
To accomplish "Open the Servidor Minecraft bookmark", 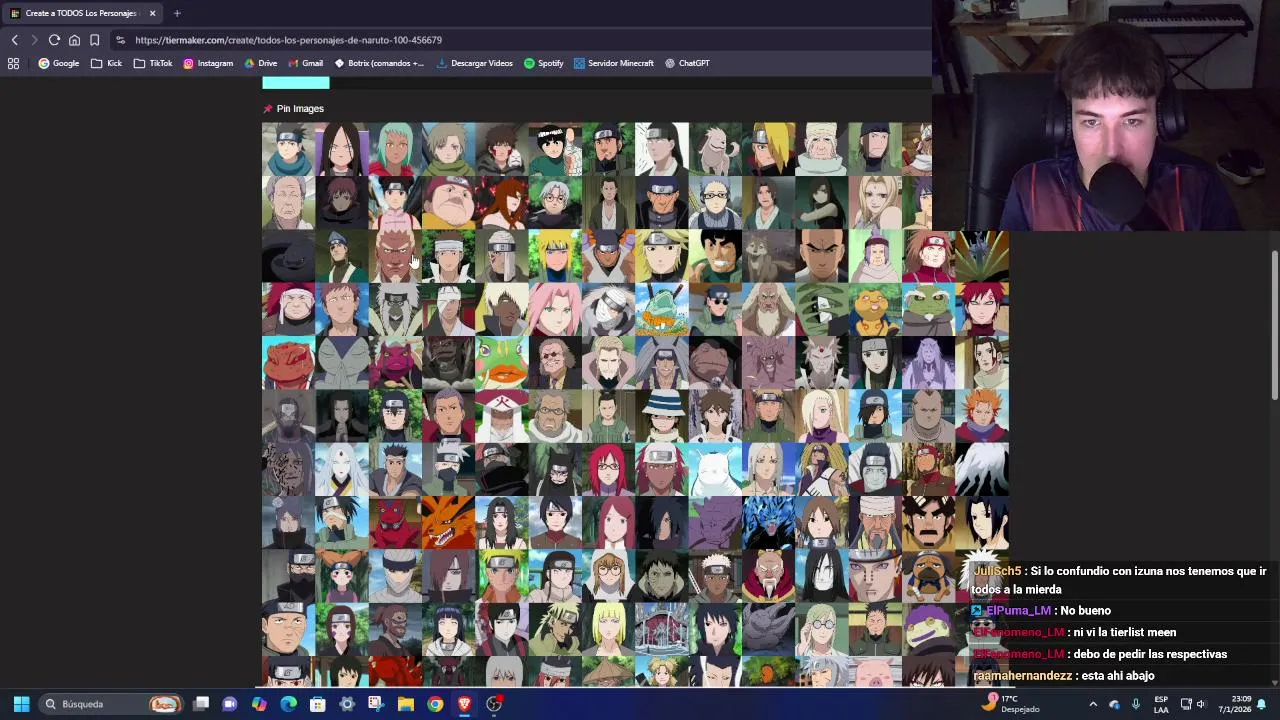I will coord(614,63).
